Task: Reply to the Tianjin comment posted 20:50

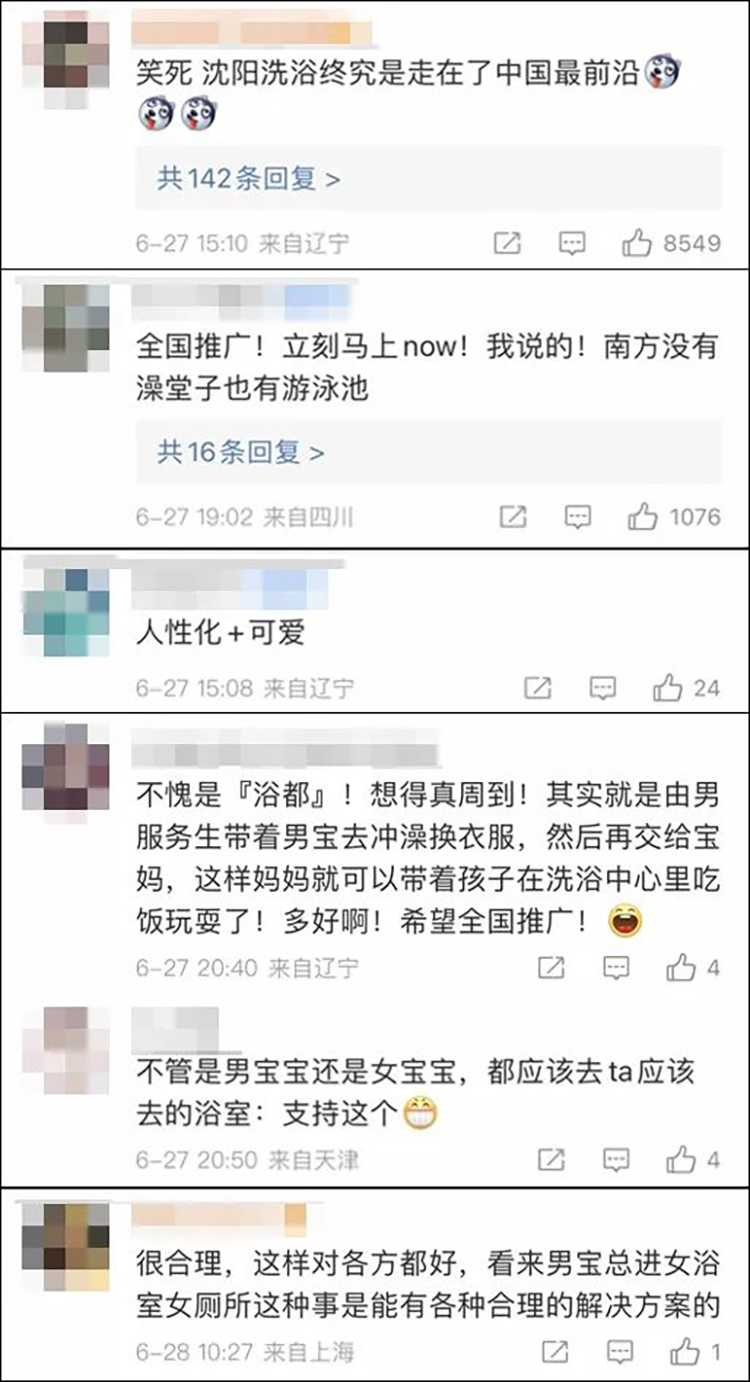Action: (616, 1159)
